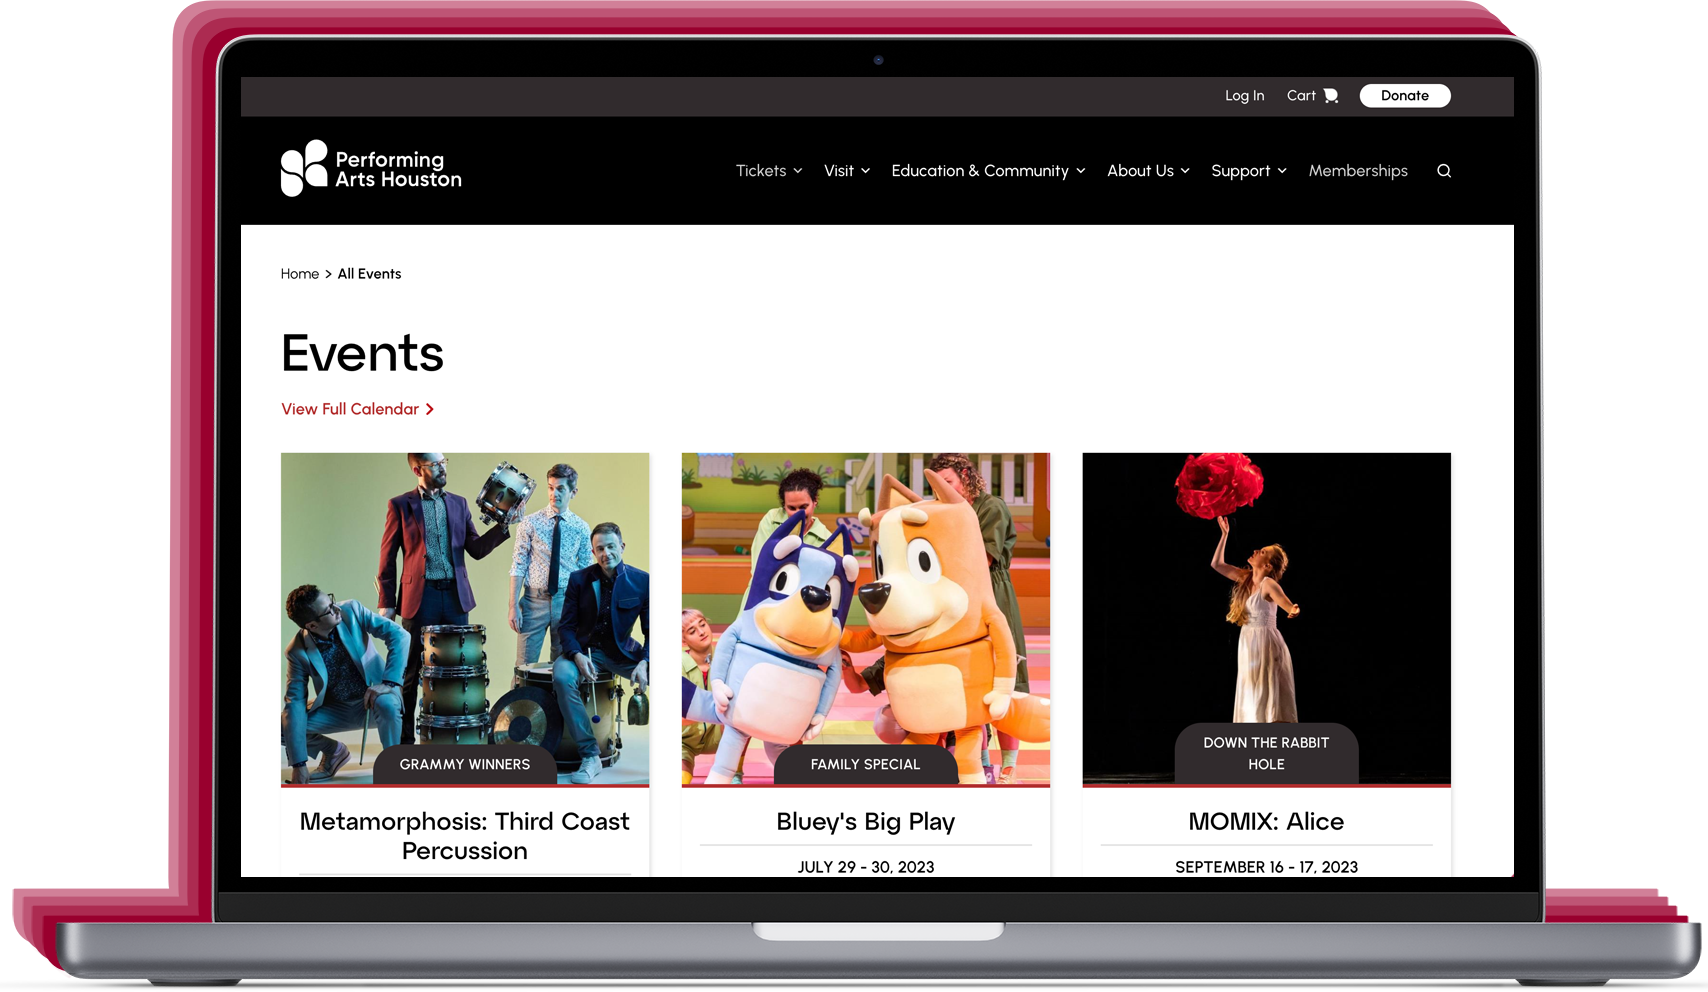Click the July 29 - 30, 2023 date
This screenshot has width=1708, height=992.
[x=866, y=867]
